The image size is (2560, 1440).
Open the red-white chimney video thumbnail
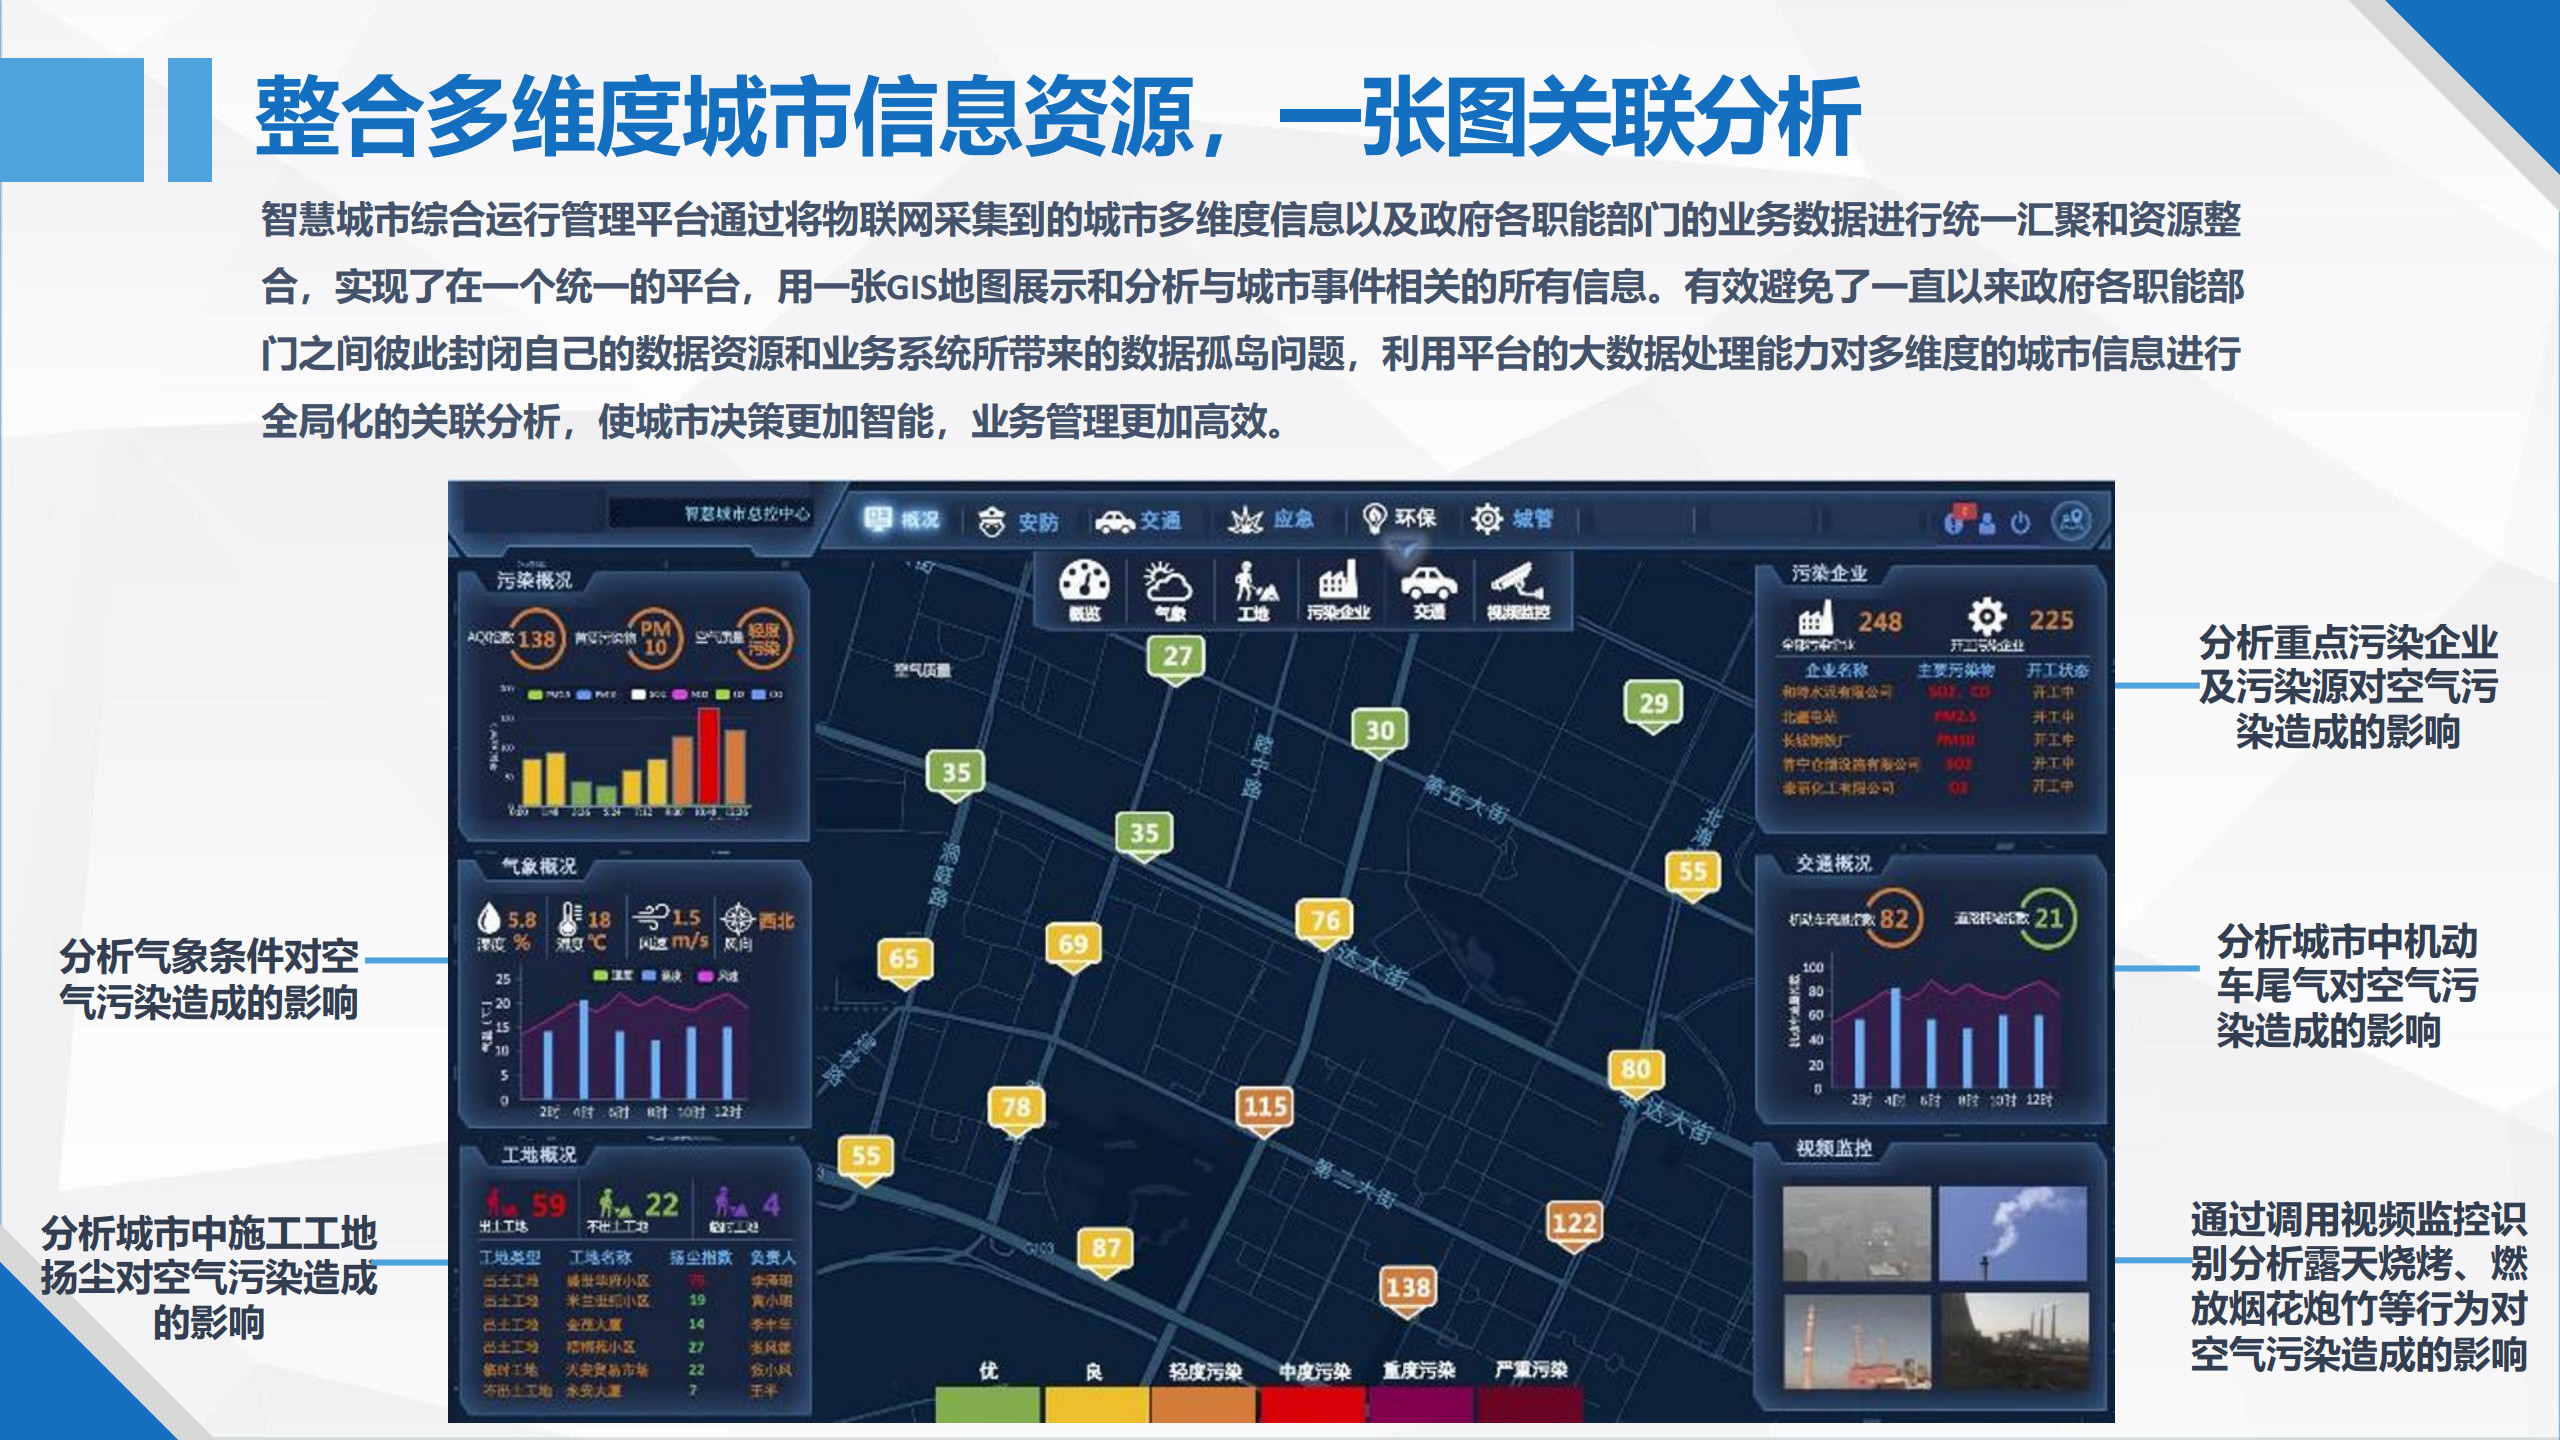click(x=1856, y=1340)
